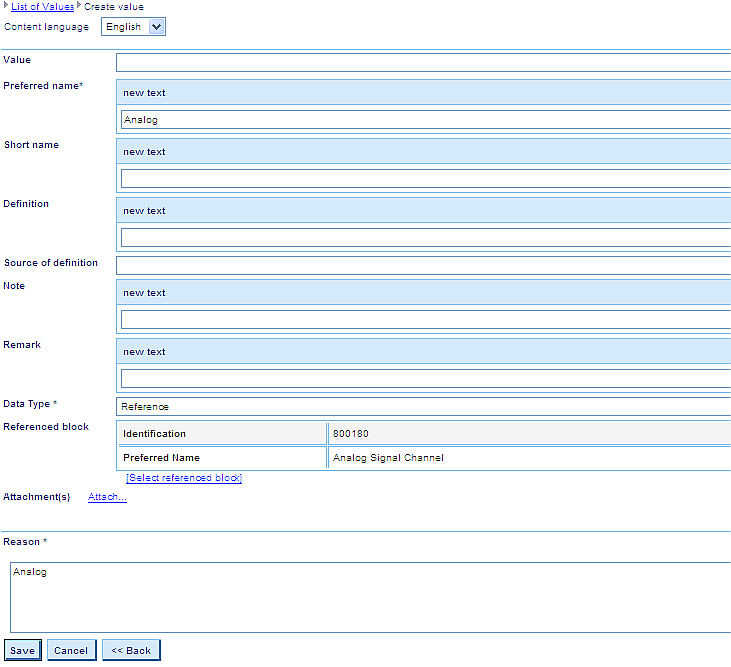Click the Remark text input
Viewport: 731px width, 667px height.
(x=426, y=379)
